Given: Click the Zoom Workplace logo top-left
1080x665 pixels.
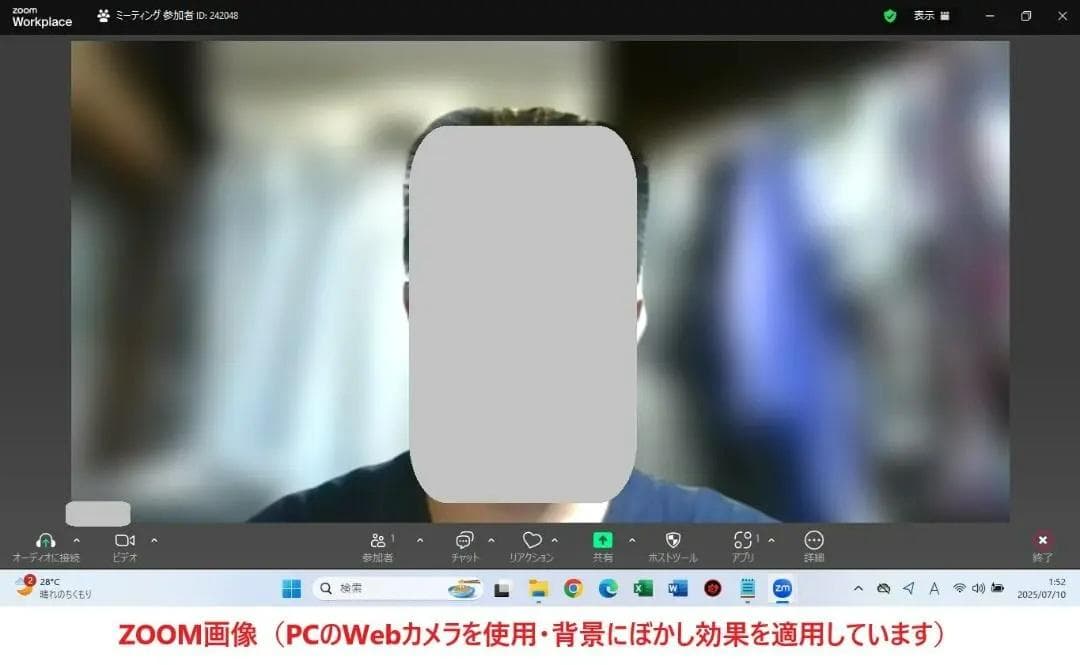Looking at the screenshot, I should [38, 16].
